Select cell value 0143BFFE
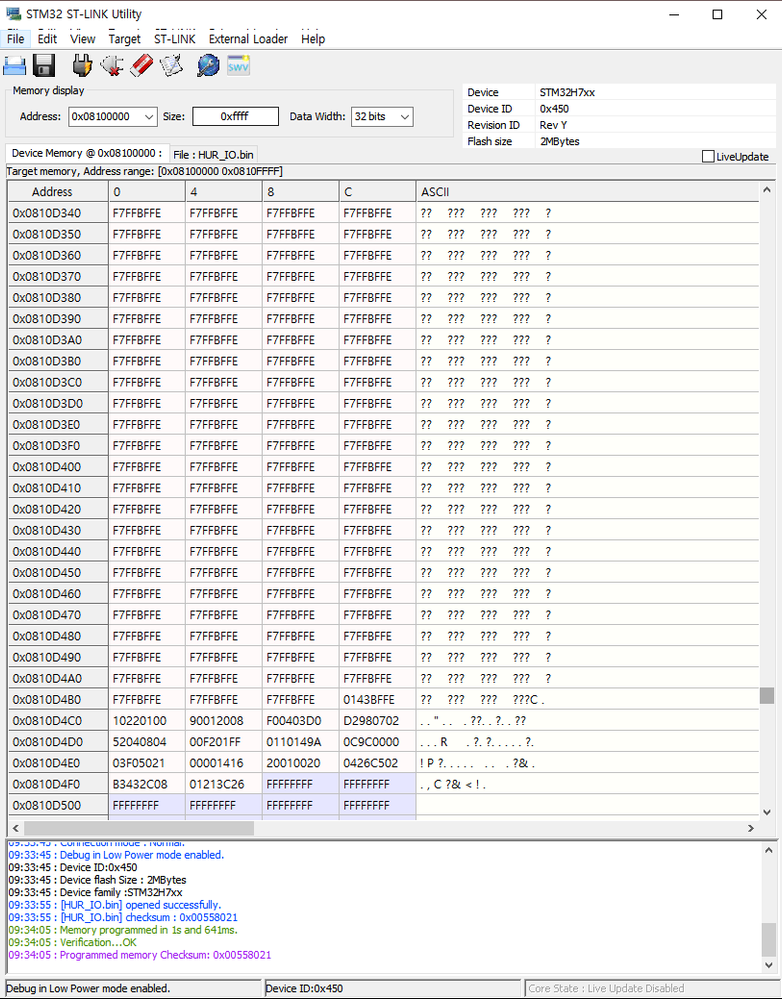Screen dimensions: 782x999 pos(377,700)
